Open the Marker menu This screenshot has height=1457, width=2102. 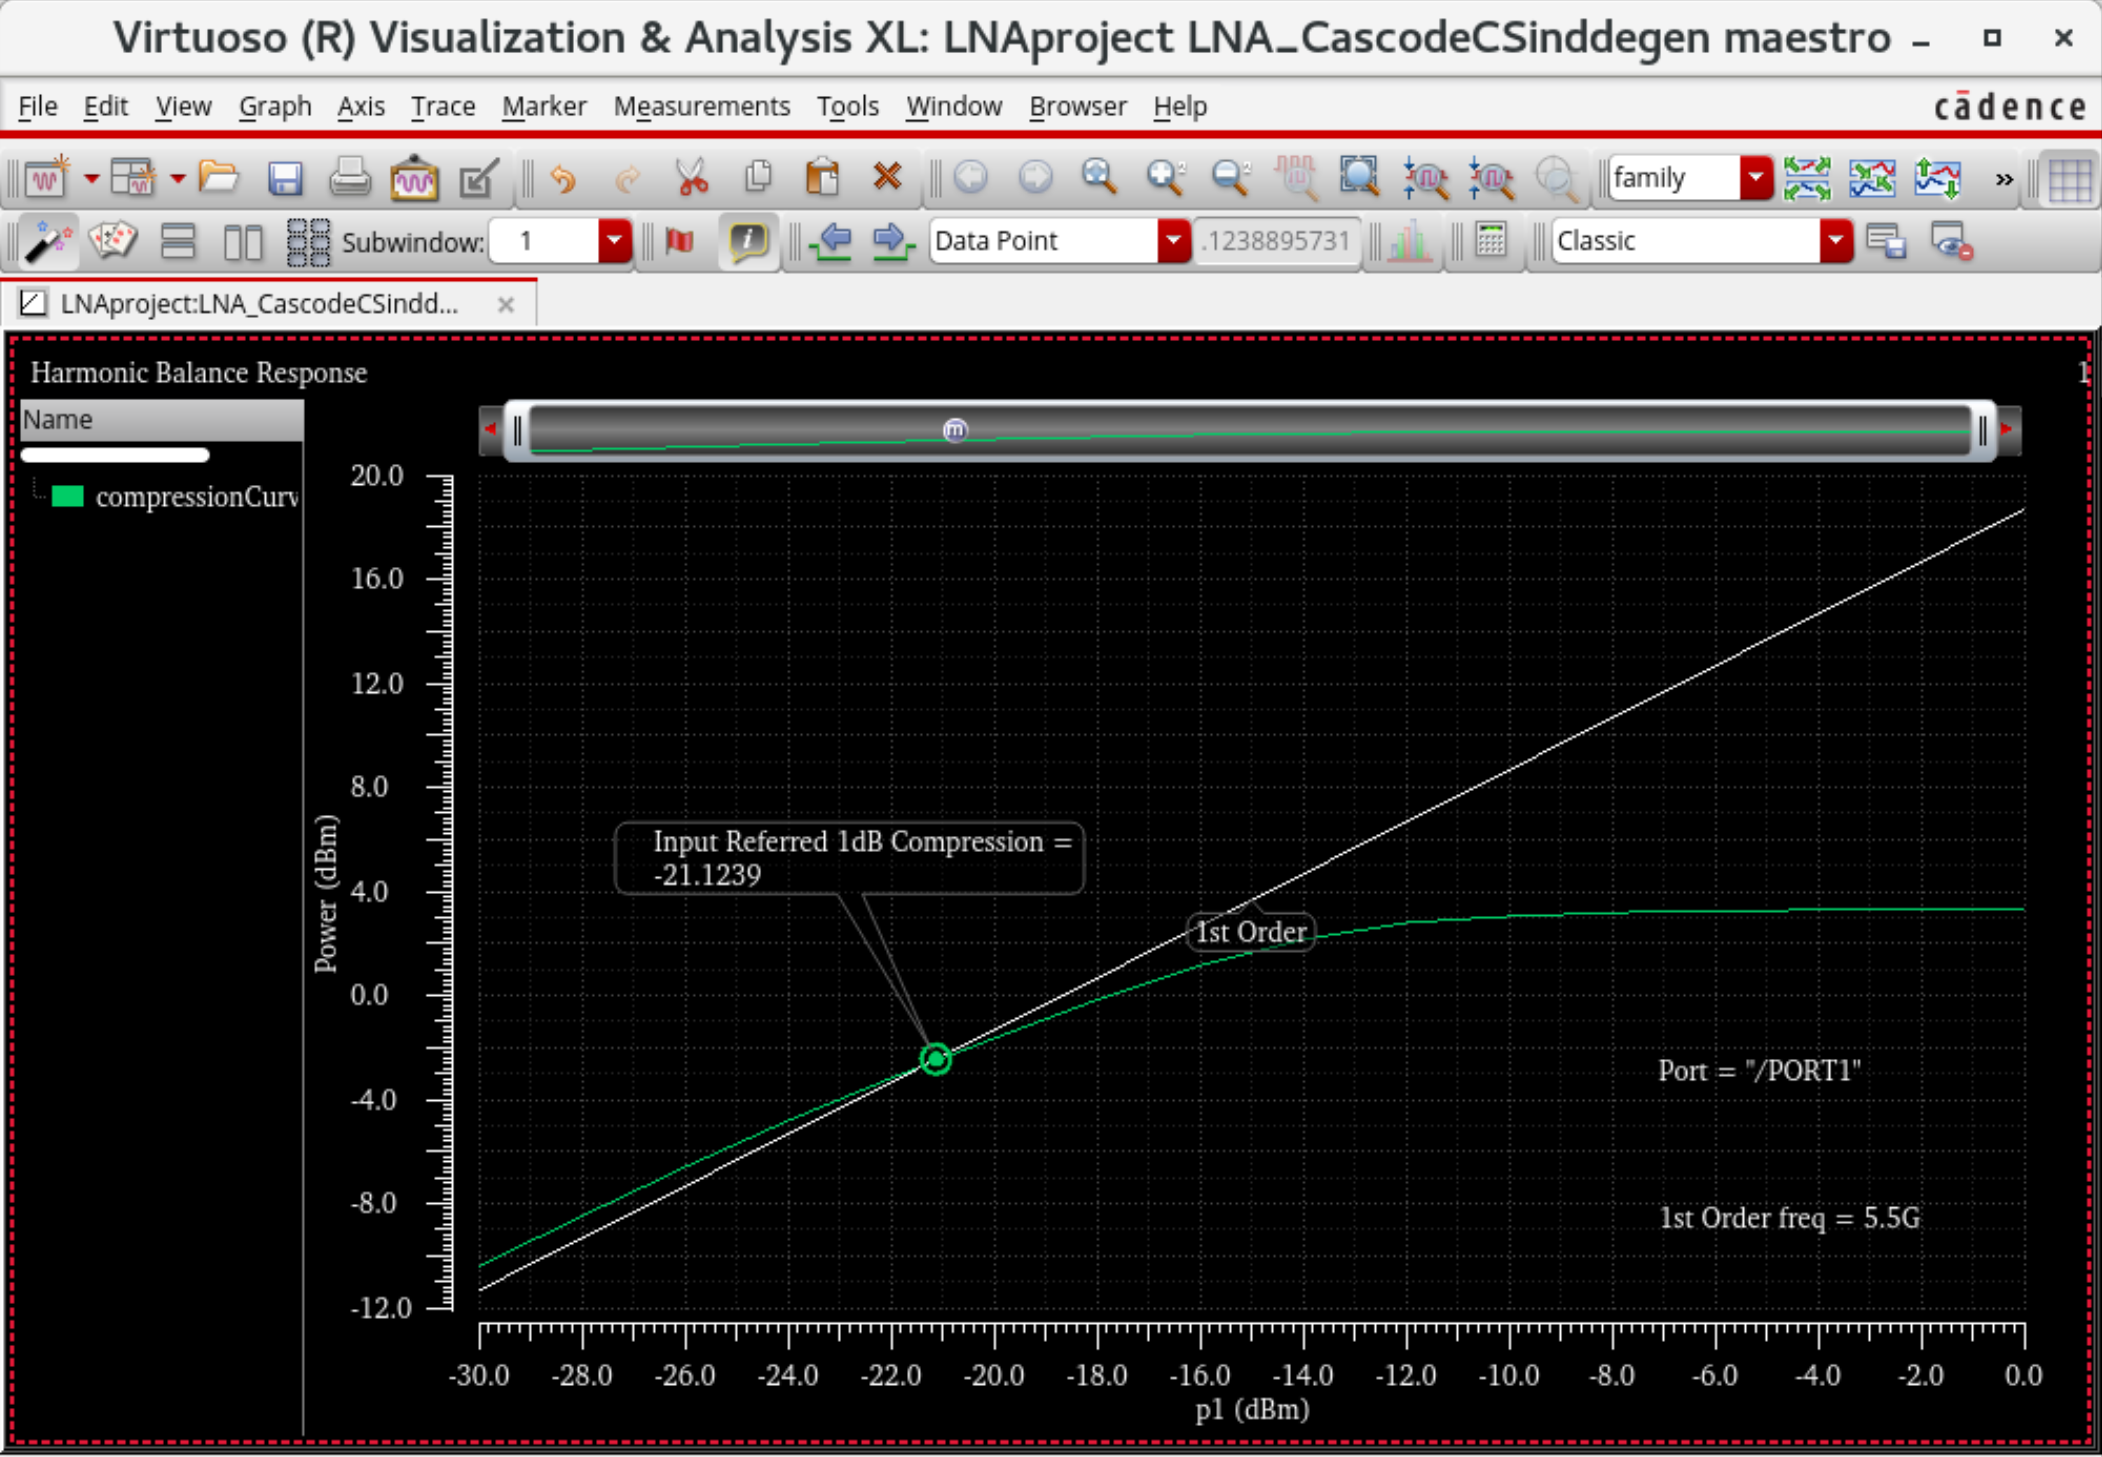click(544, 106)
